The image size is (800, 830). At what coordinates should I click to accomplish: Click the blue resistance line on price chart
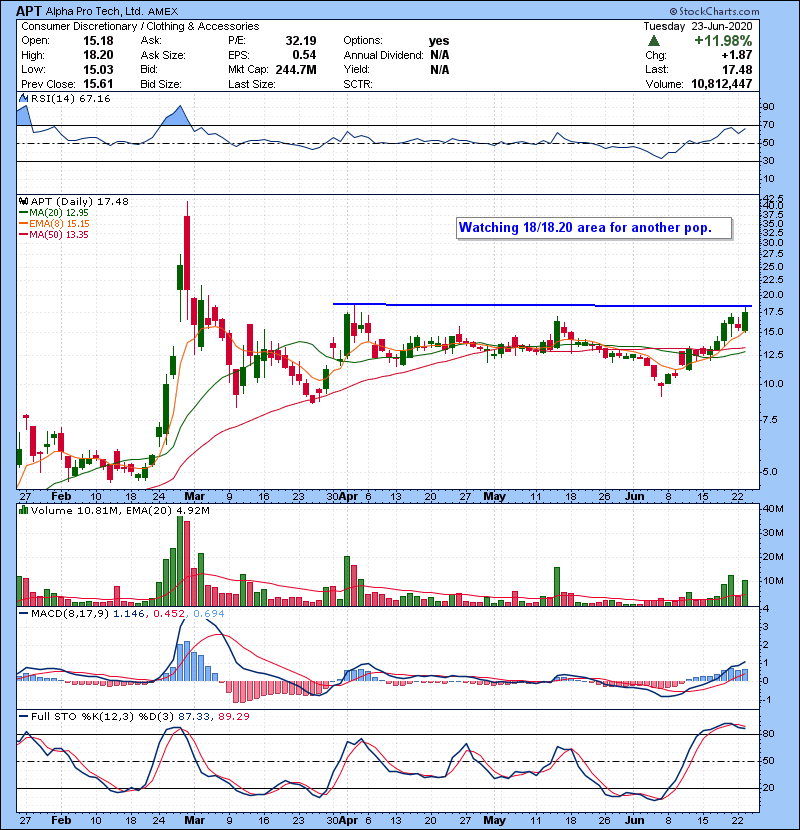pyautogui.click(x=542, y=305)
